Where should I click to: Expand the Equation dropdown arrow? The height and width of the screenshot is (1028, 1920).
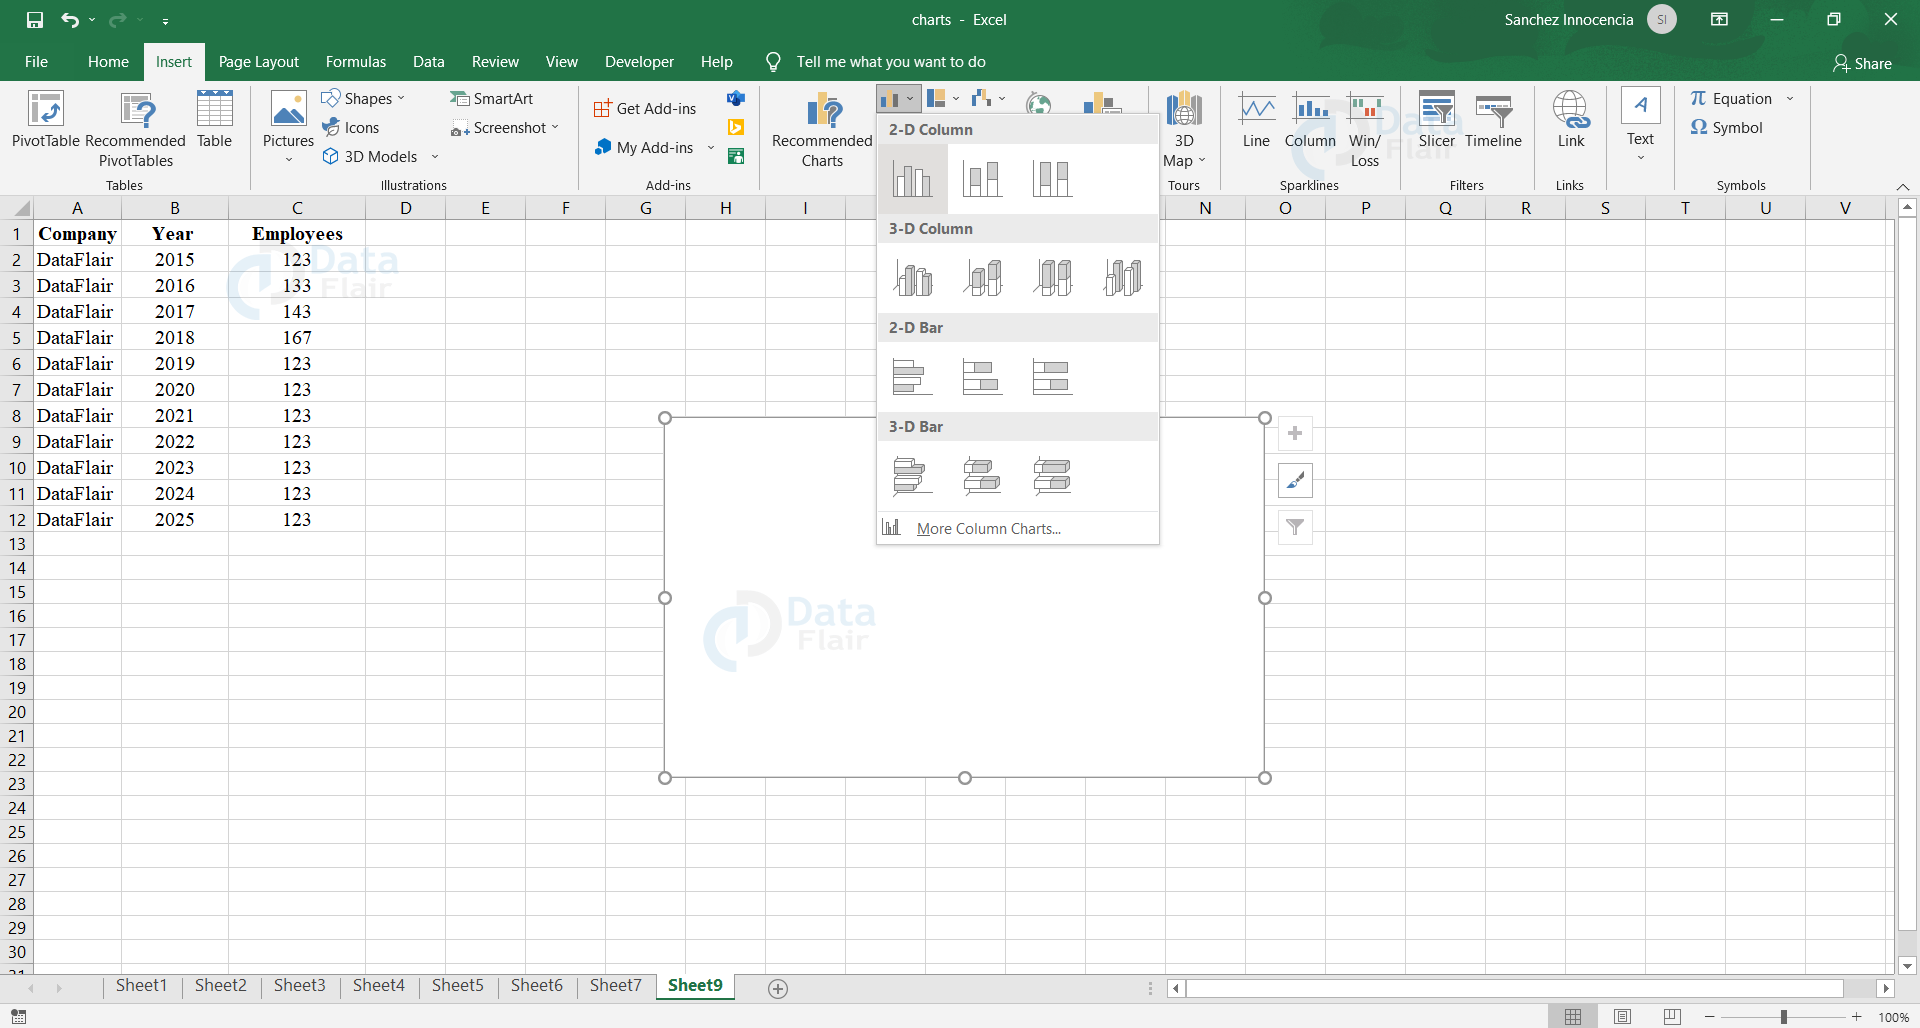(1790, 98)
